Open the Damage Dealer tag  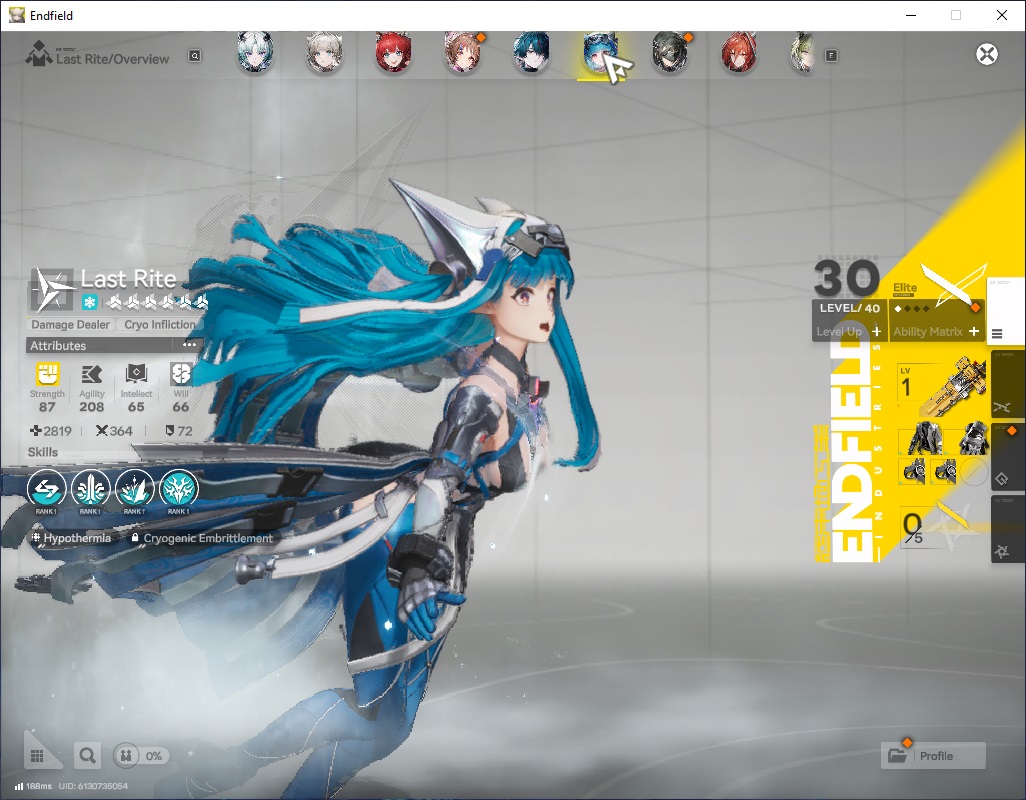coord(71,324)
